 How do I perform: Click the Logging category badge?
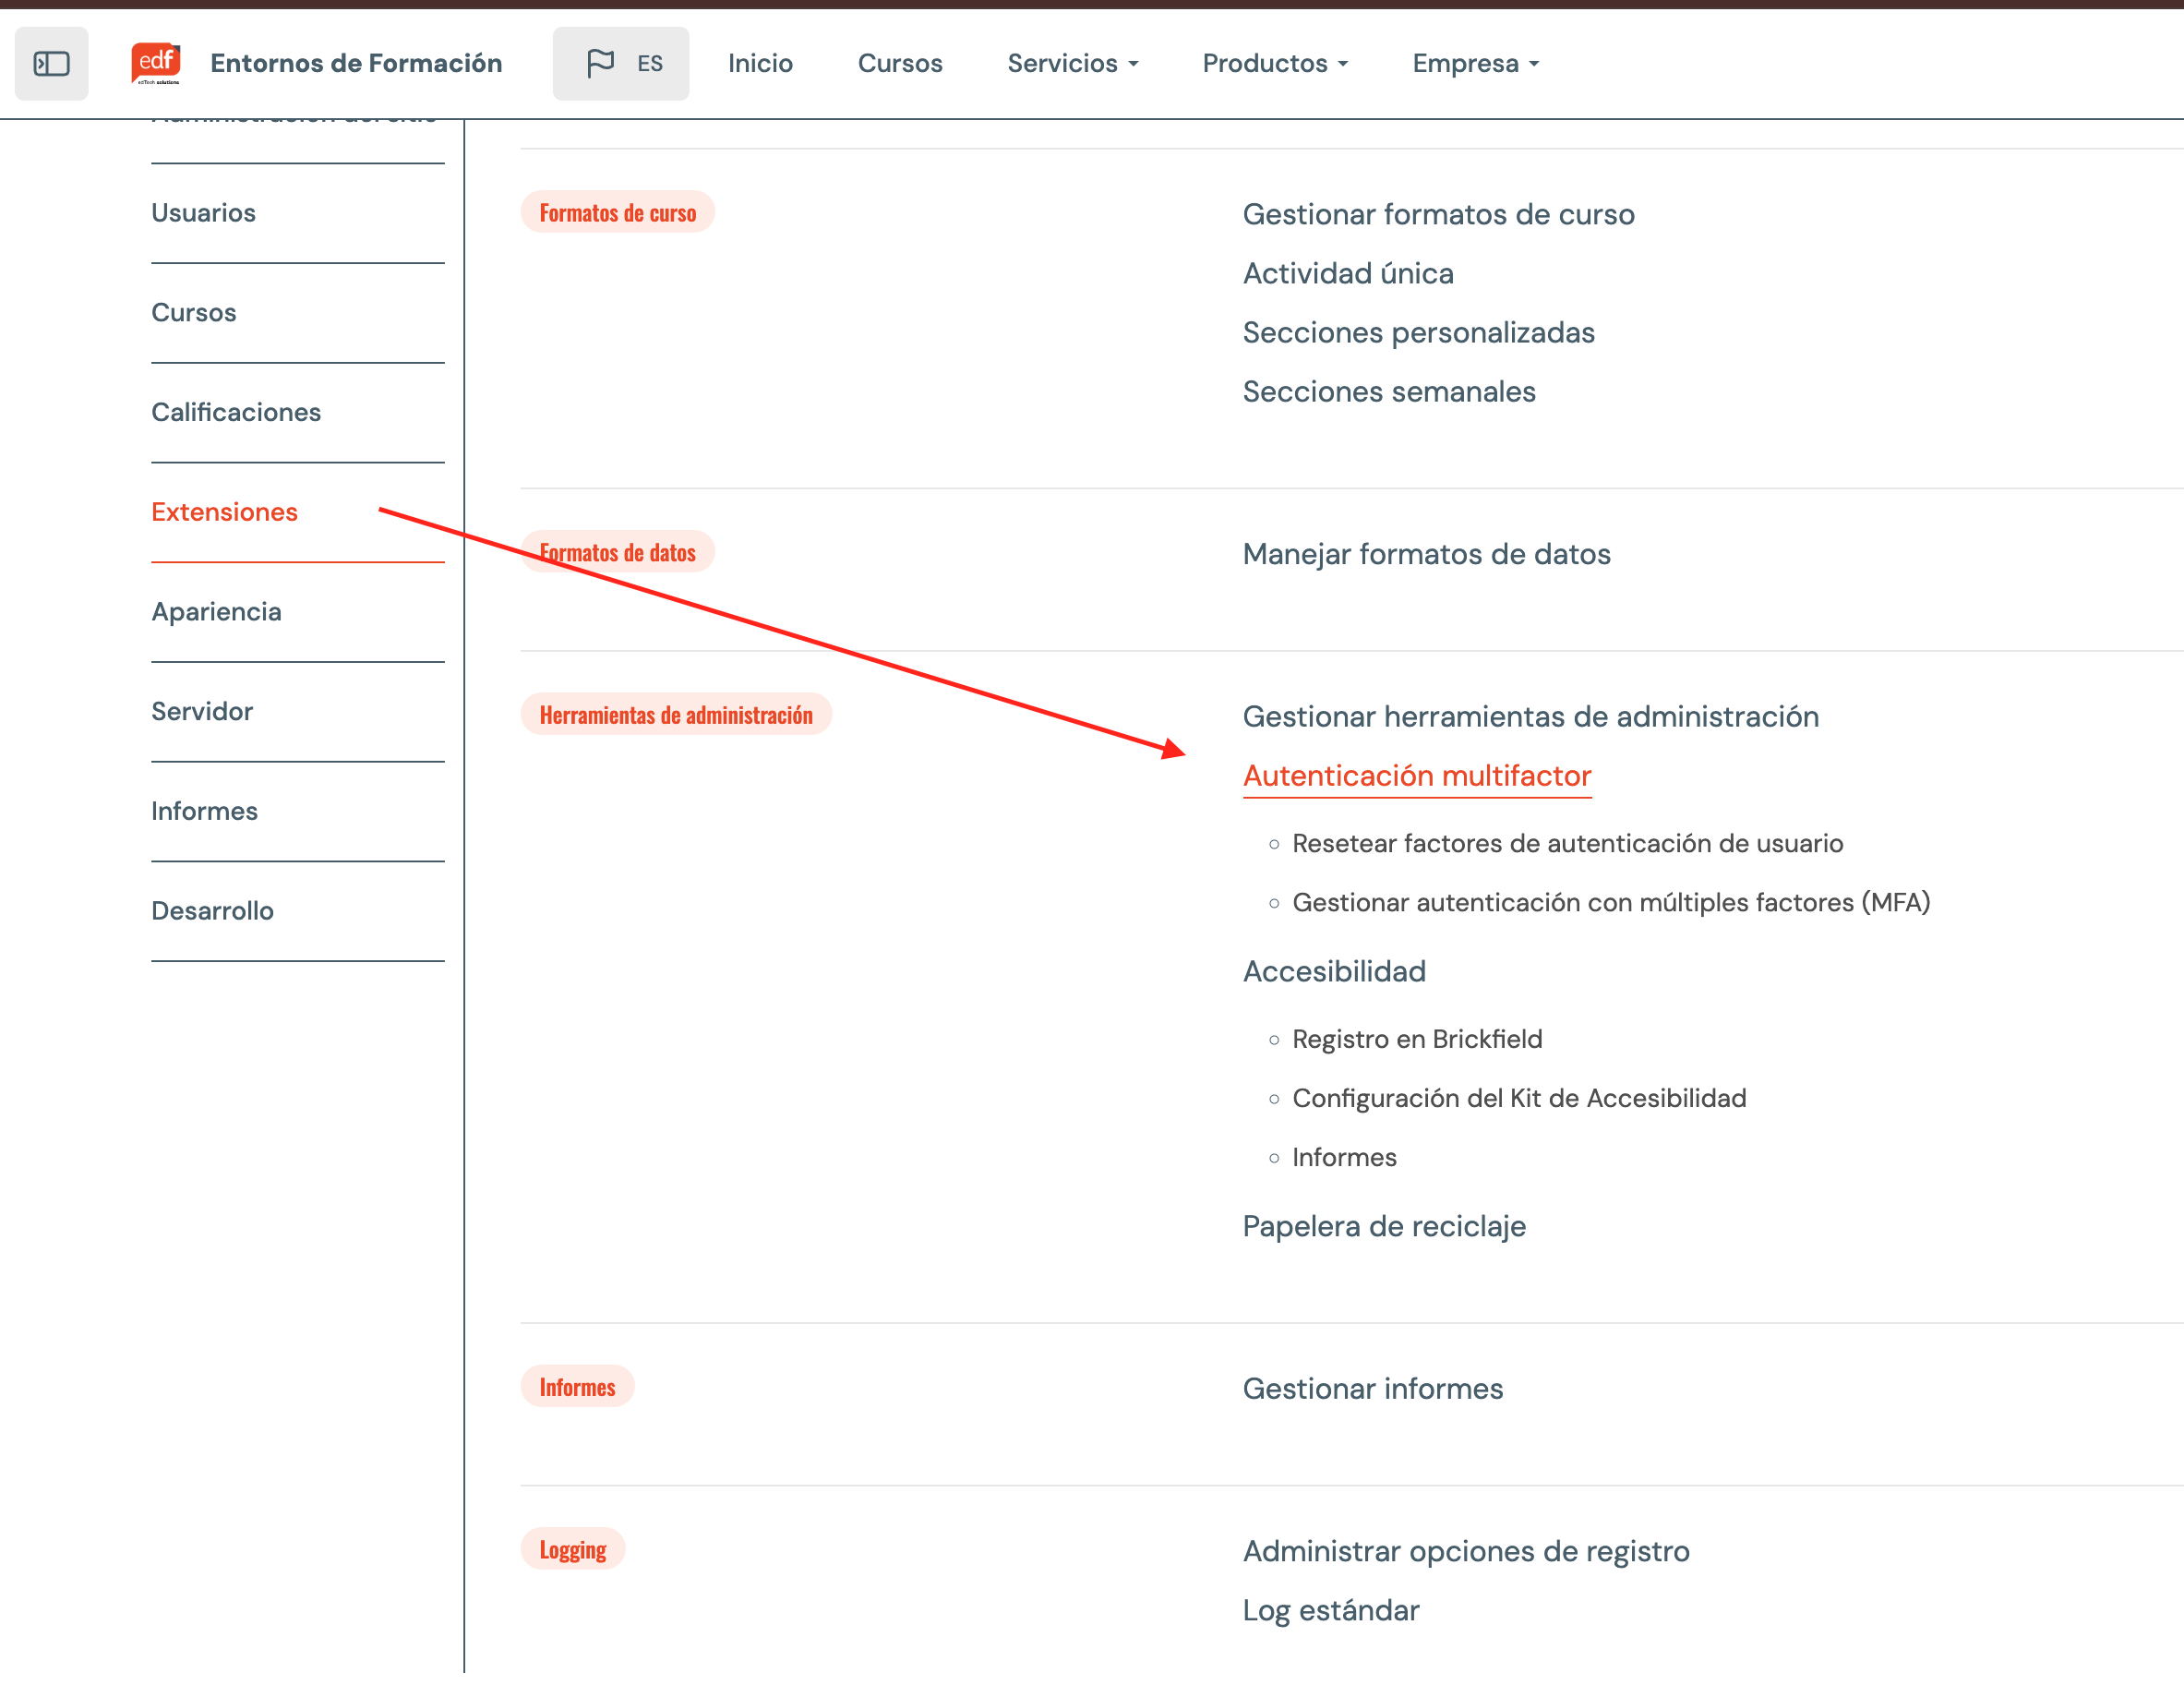tap(573, 1549)
